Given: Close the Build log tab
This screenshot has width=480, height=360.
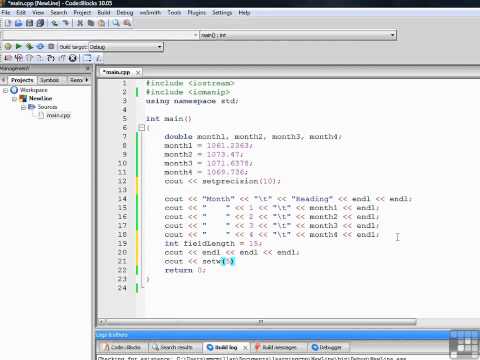Looking at the screenshot, I should (245, 348).
